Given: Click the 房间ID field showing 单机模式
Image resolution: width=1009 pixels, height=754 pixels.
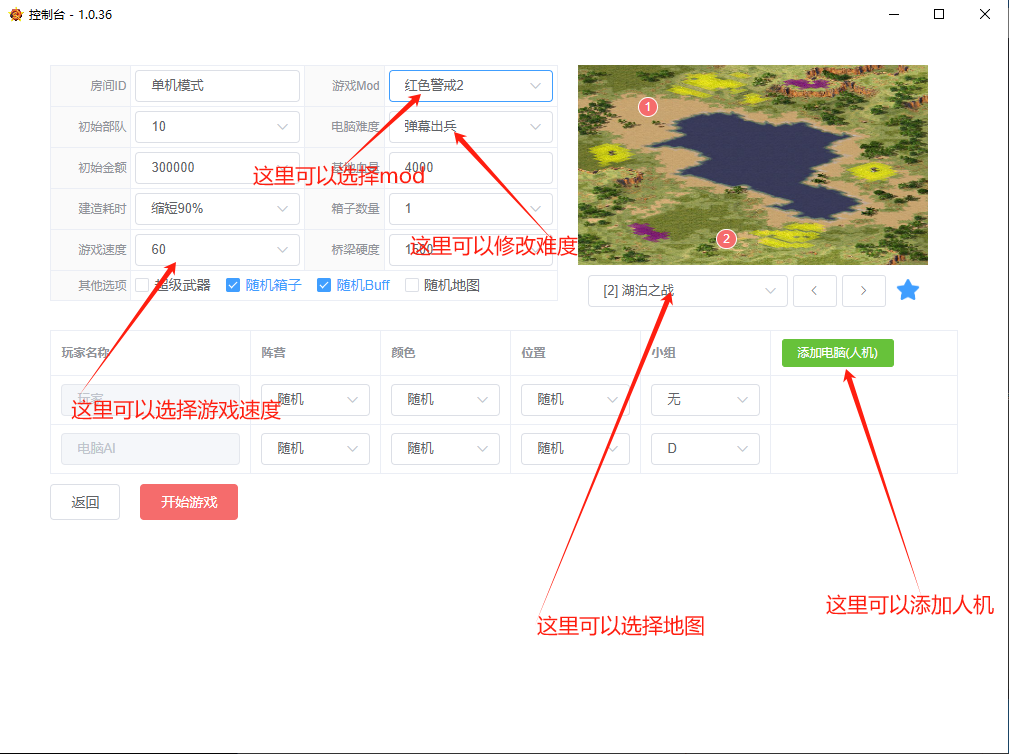Looking at the screenshot, I should click(x=216, y=86).
